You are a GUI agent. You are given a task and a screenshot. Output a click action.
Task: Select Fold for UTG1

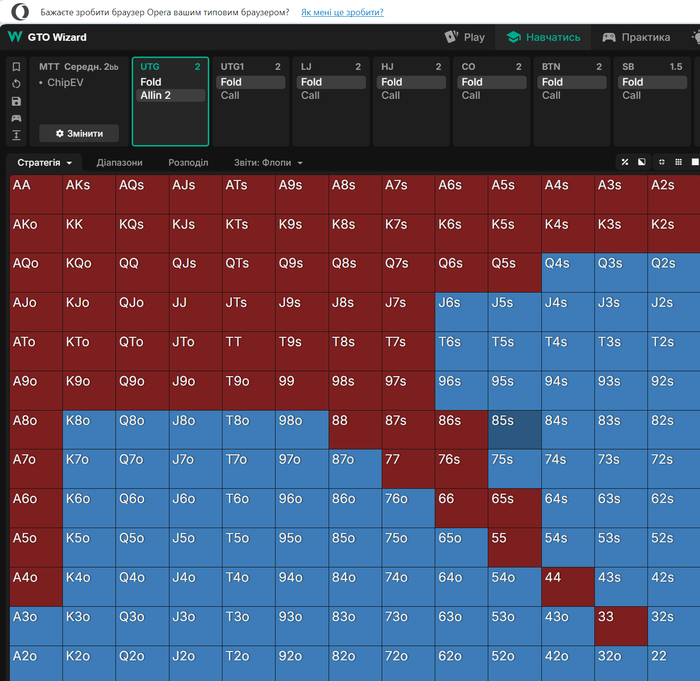[250, 82]
